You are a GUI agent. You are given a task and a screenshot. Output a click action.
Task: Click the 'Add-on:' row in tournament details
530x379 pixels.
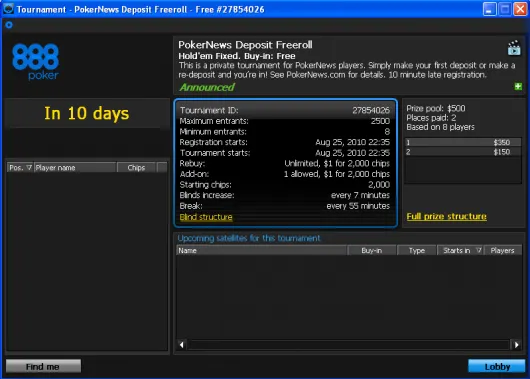pyautogui.click(x=285, y=174)
